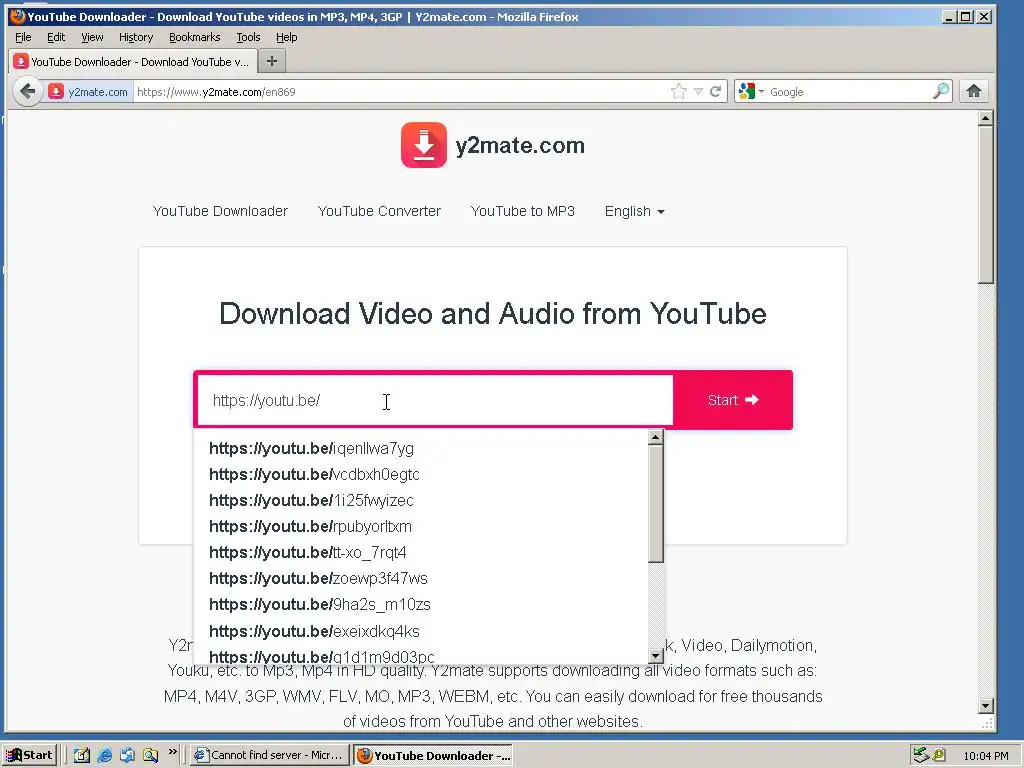This screenshot has width=1024, height=768.
Task: Click the Outlook Express quick launch icon
Action: [x=127, y=755]
